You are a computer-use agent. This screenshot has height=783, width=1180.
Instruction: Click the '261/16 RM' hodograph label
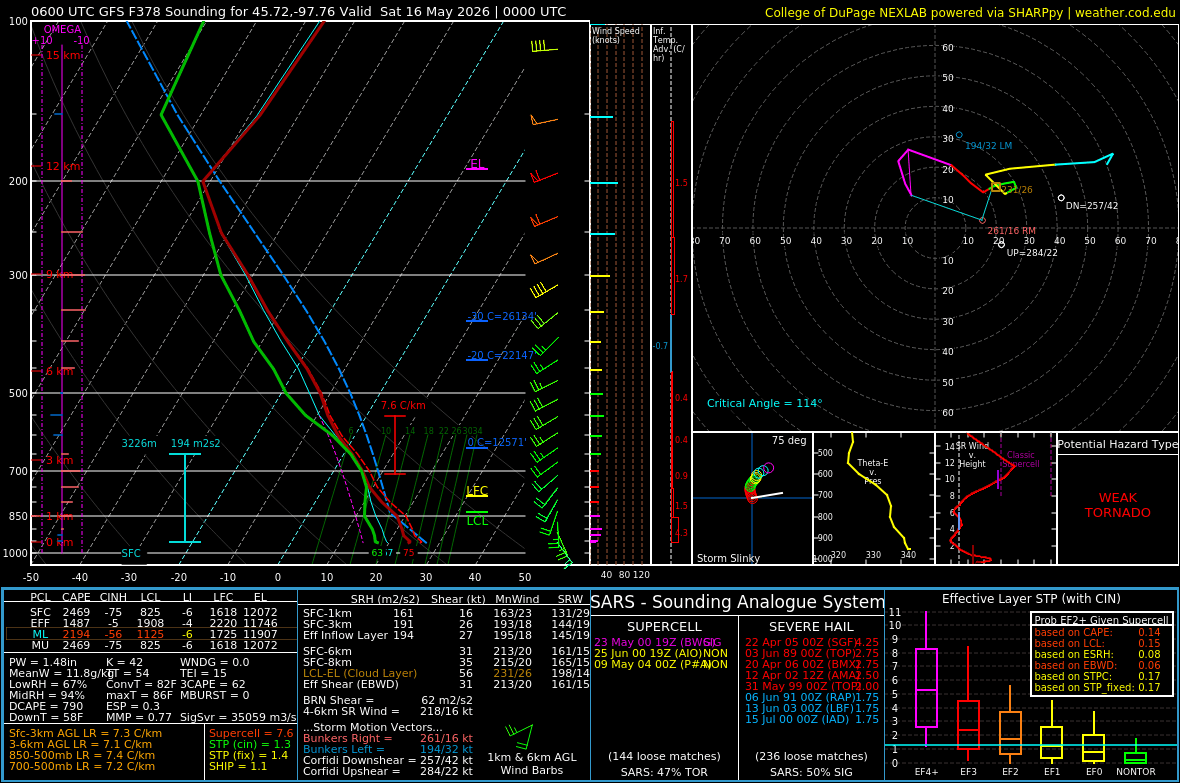[1011, 231]
